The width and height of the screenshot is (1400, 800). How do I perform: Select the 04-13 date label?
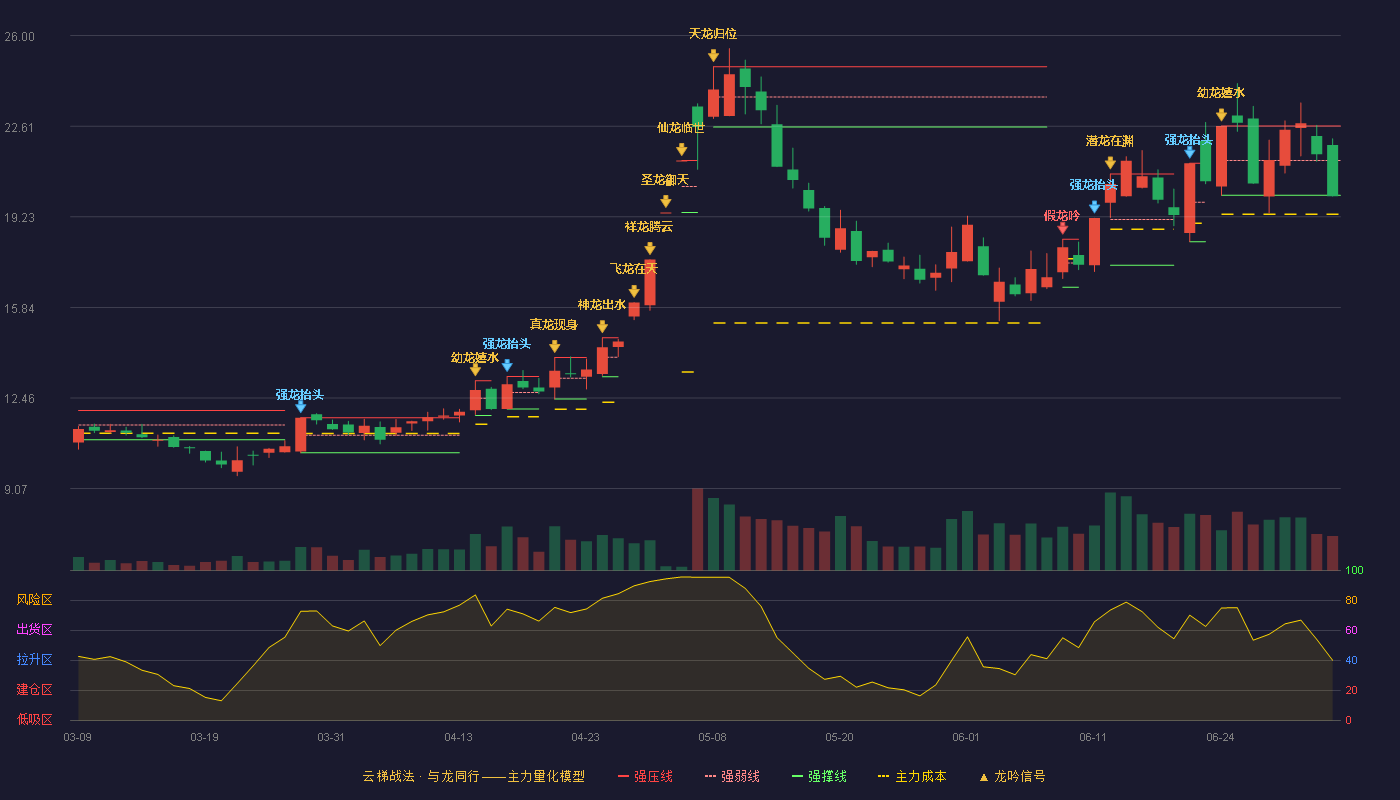tap(458, 737)
